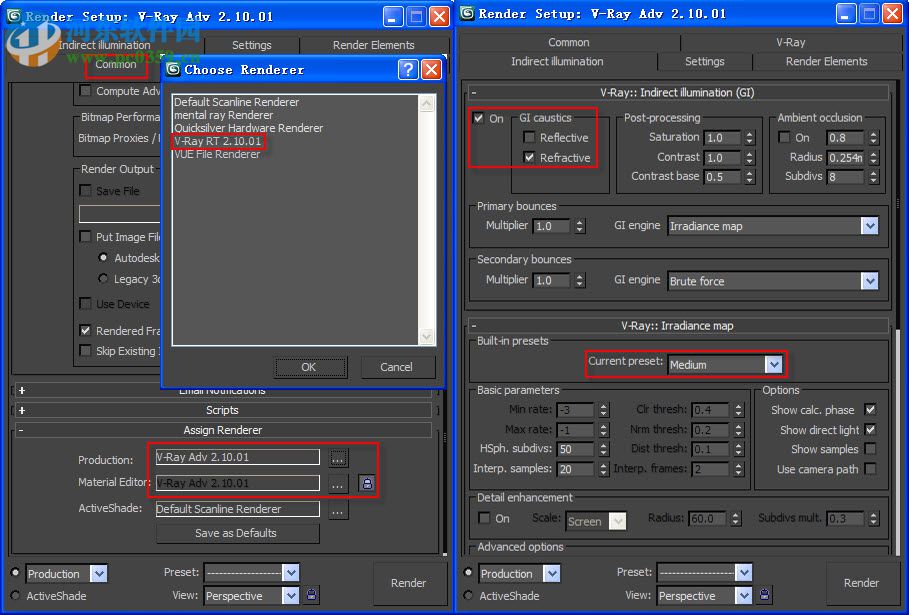Click Render button in left window

coord(409,583)
